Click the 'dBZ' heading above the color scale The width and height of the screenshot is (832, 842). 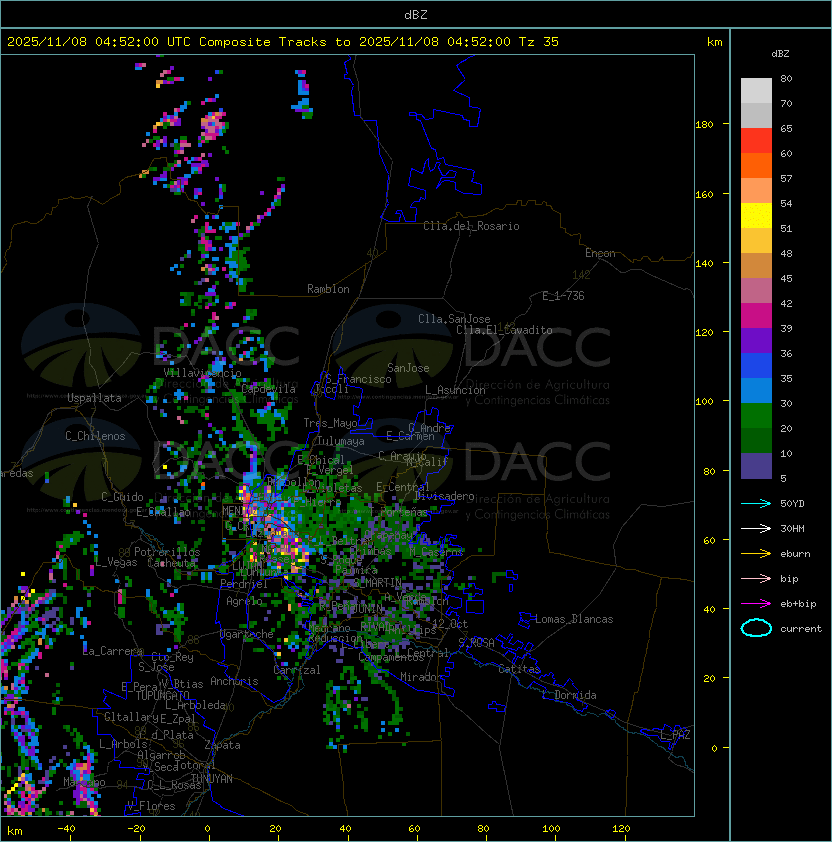780,54
